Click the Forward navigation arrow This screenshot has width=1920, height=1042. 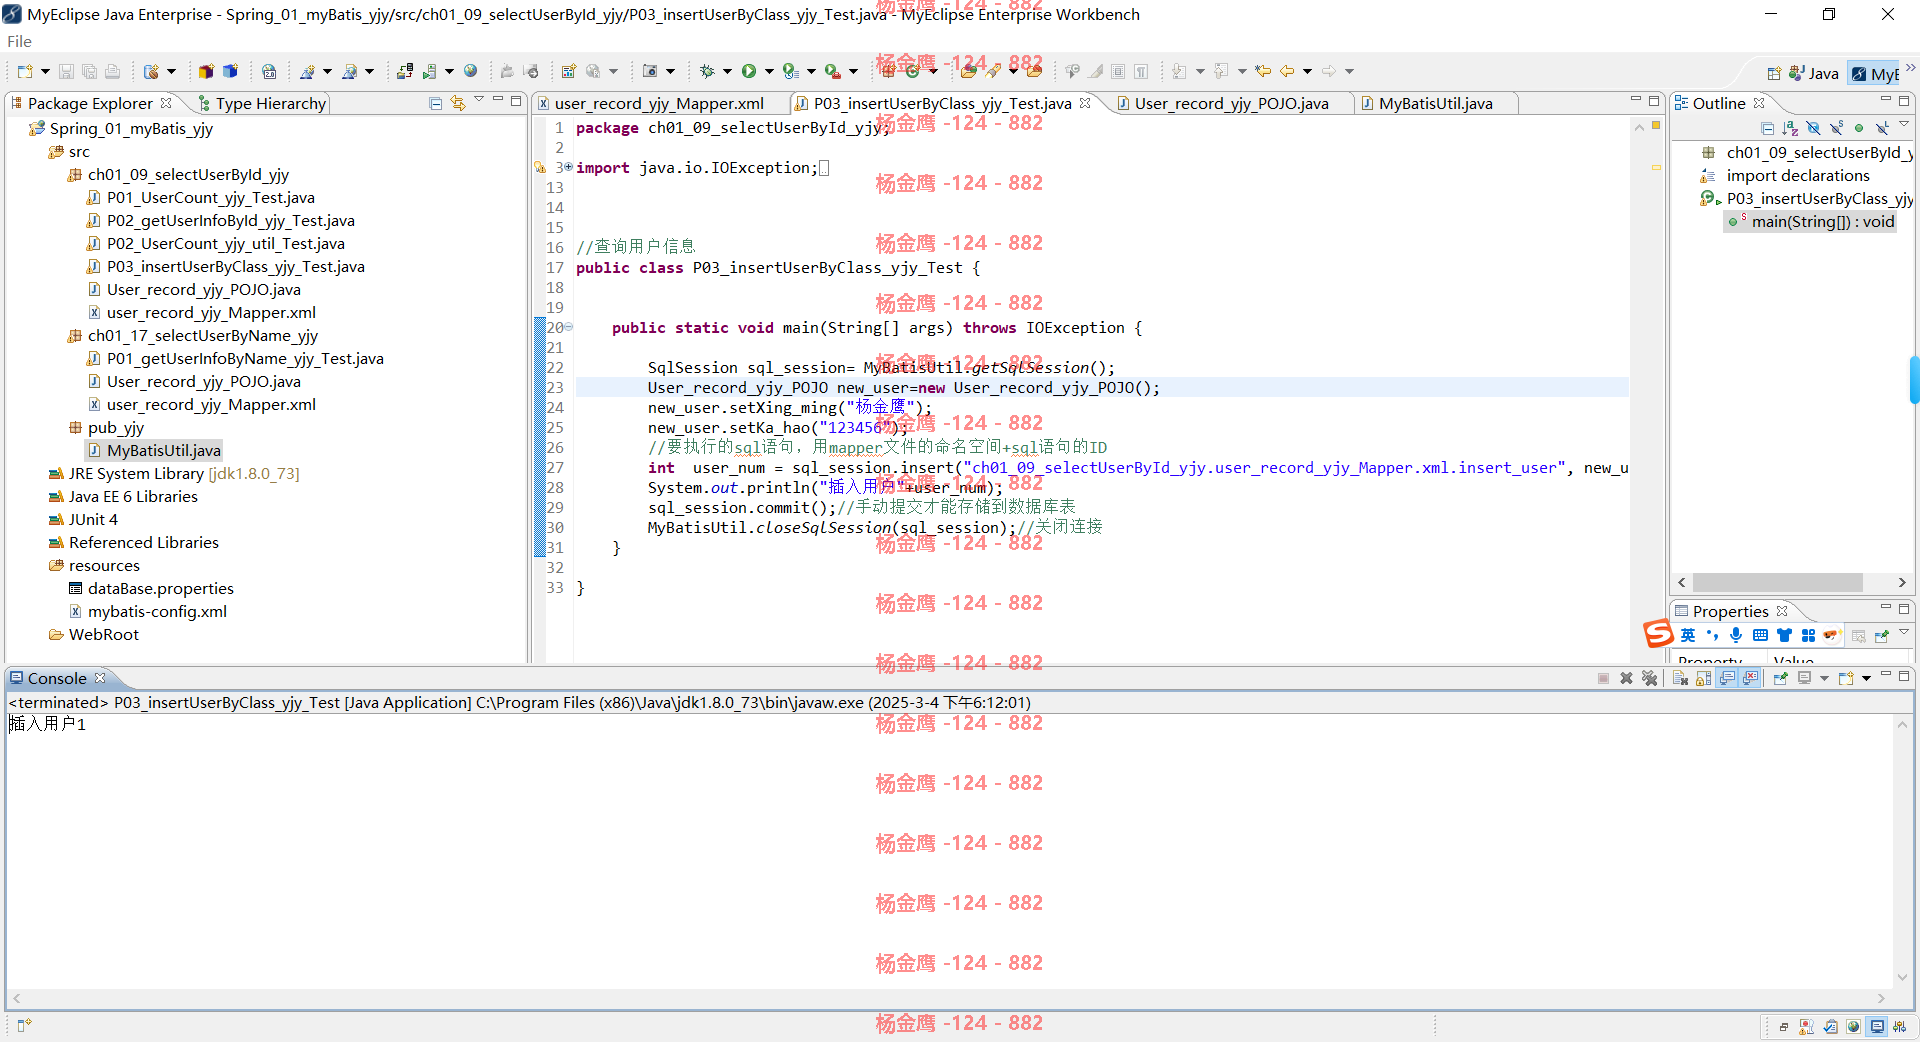1329,71
